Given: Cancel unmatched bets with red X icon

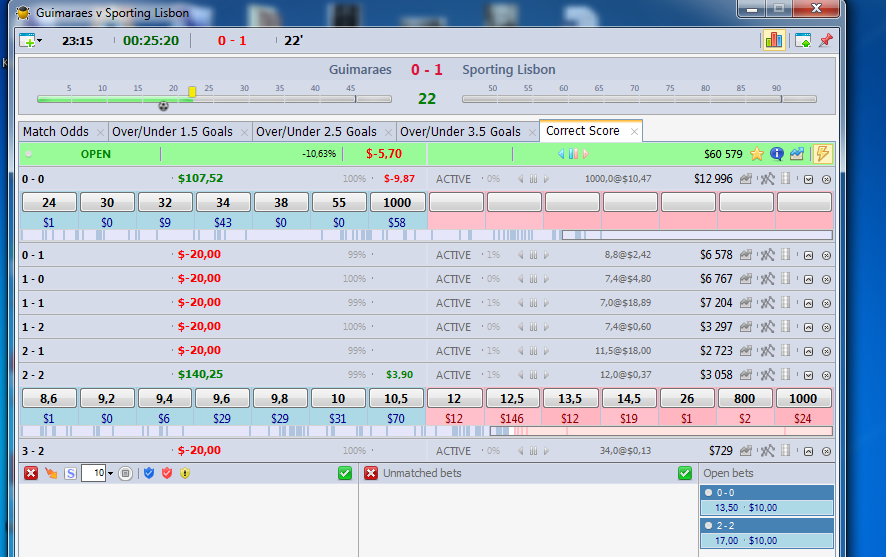Looking at the screenshot, I should (371, 473).
